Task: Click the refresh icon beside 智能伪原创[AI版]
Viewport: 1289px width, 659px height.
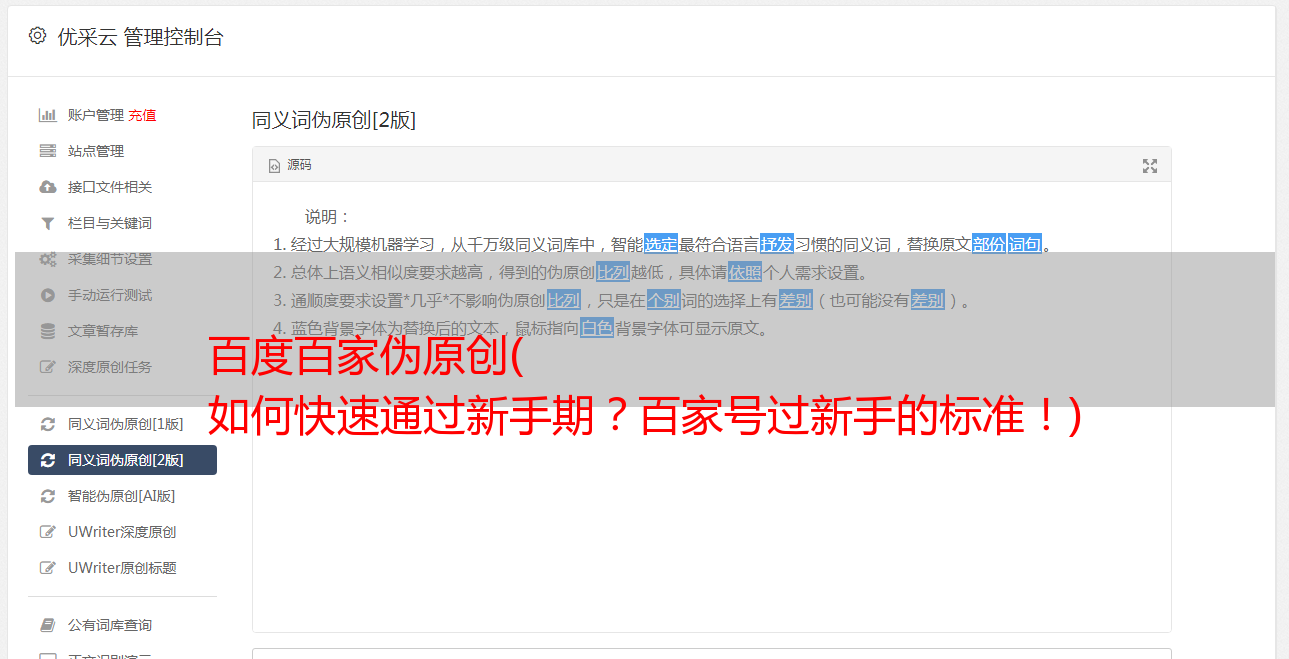Action: pos(47,496)
